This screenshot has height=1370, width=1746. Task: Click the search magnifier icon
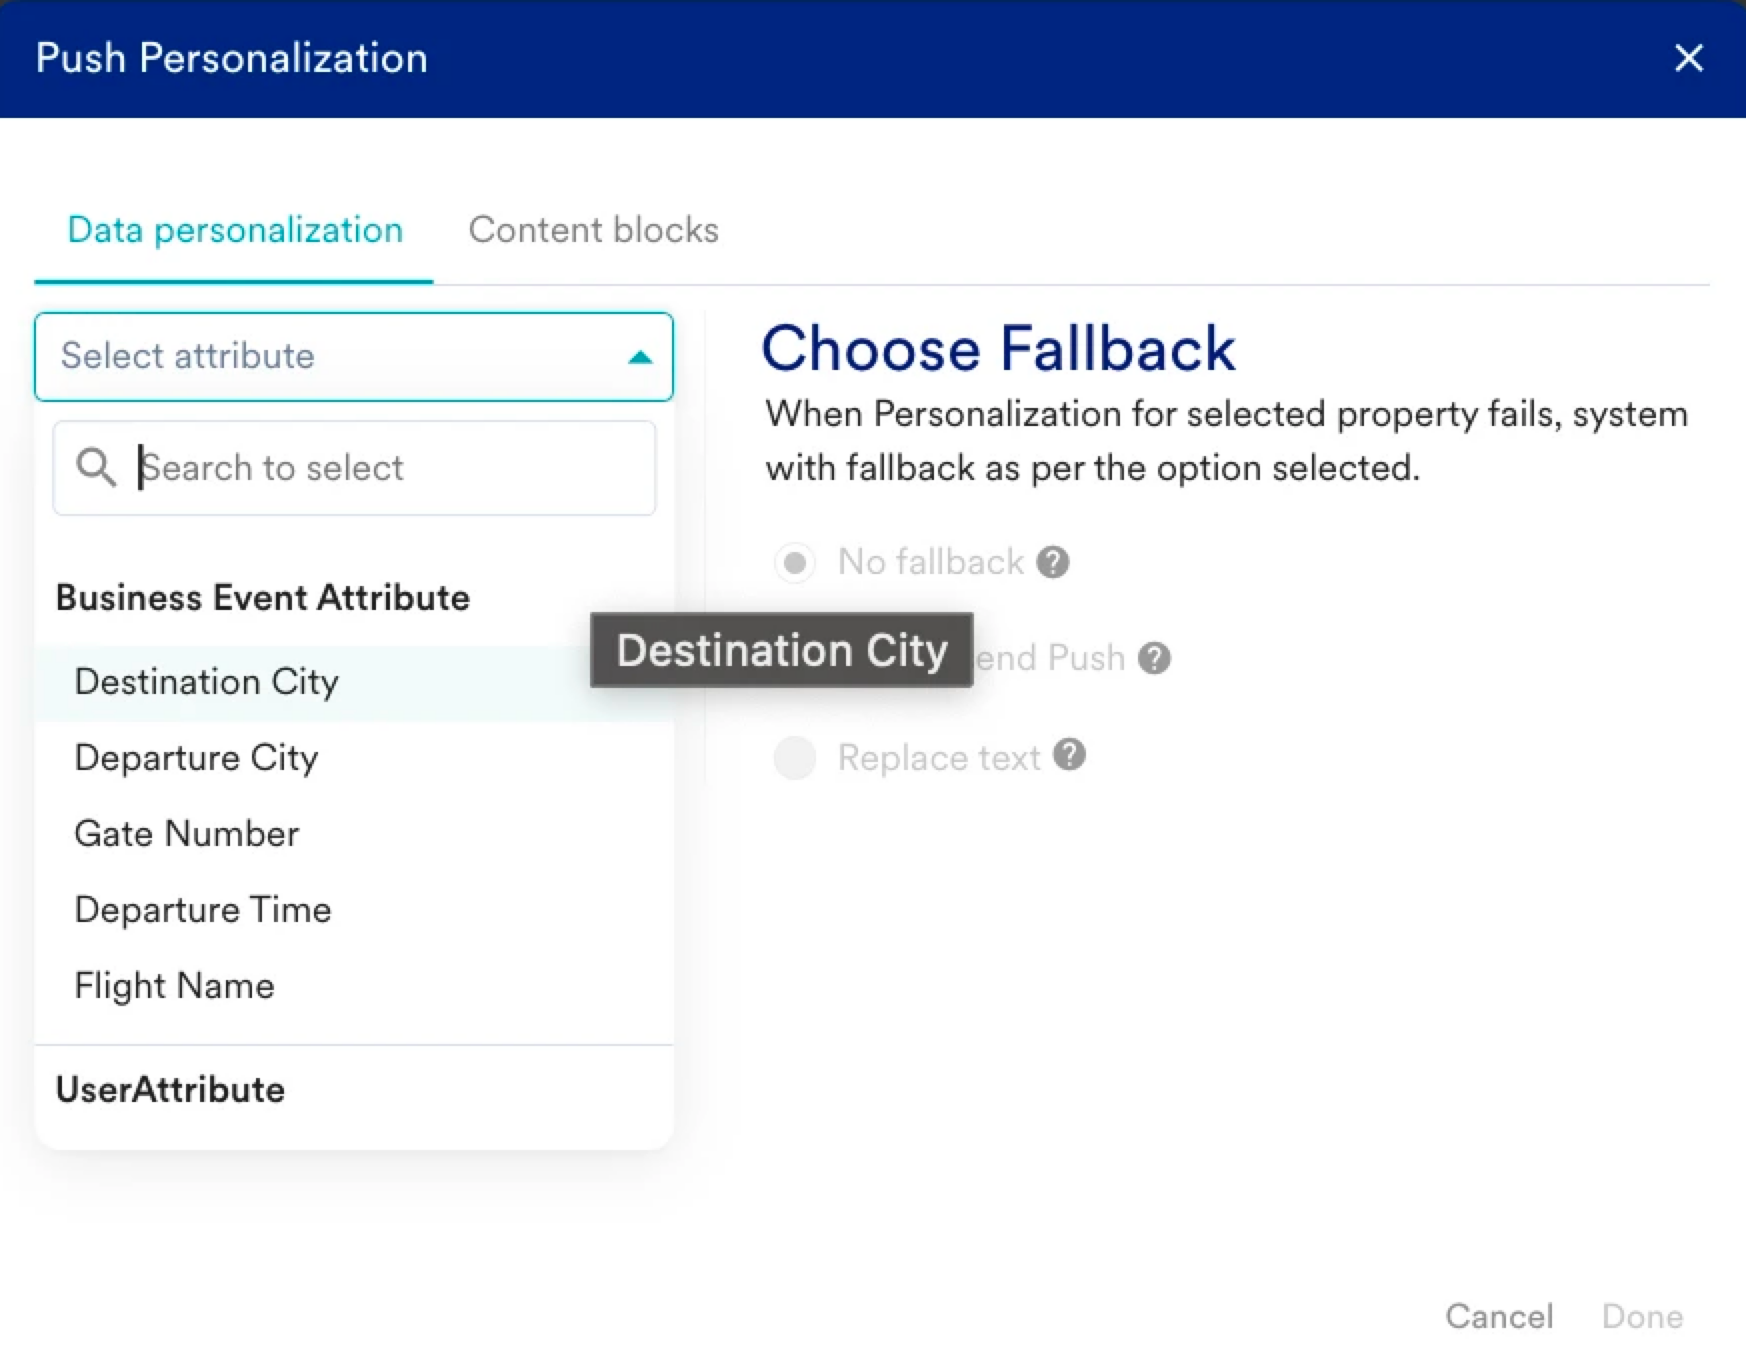96,467
